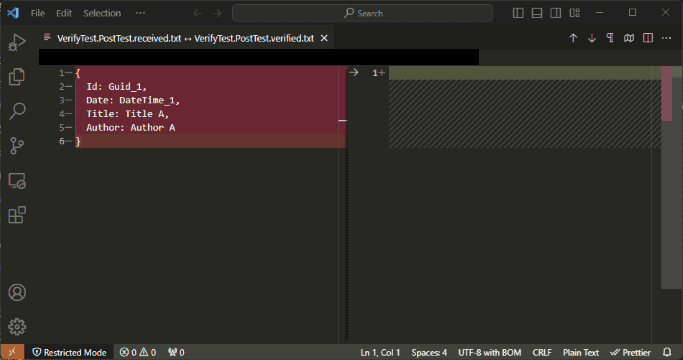Open Accounts menu
683x360 pixels.
[17, 292]
